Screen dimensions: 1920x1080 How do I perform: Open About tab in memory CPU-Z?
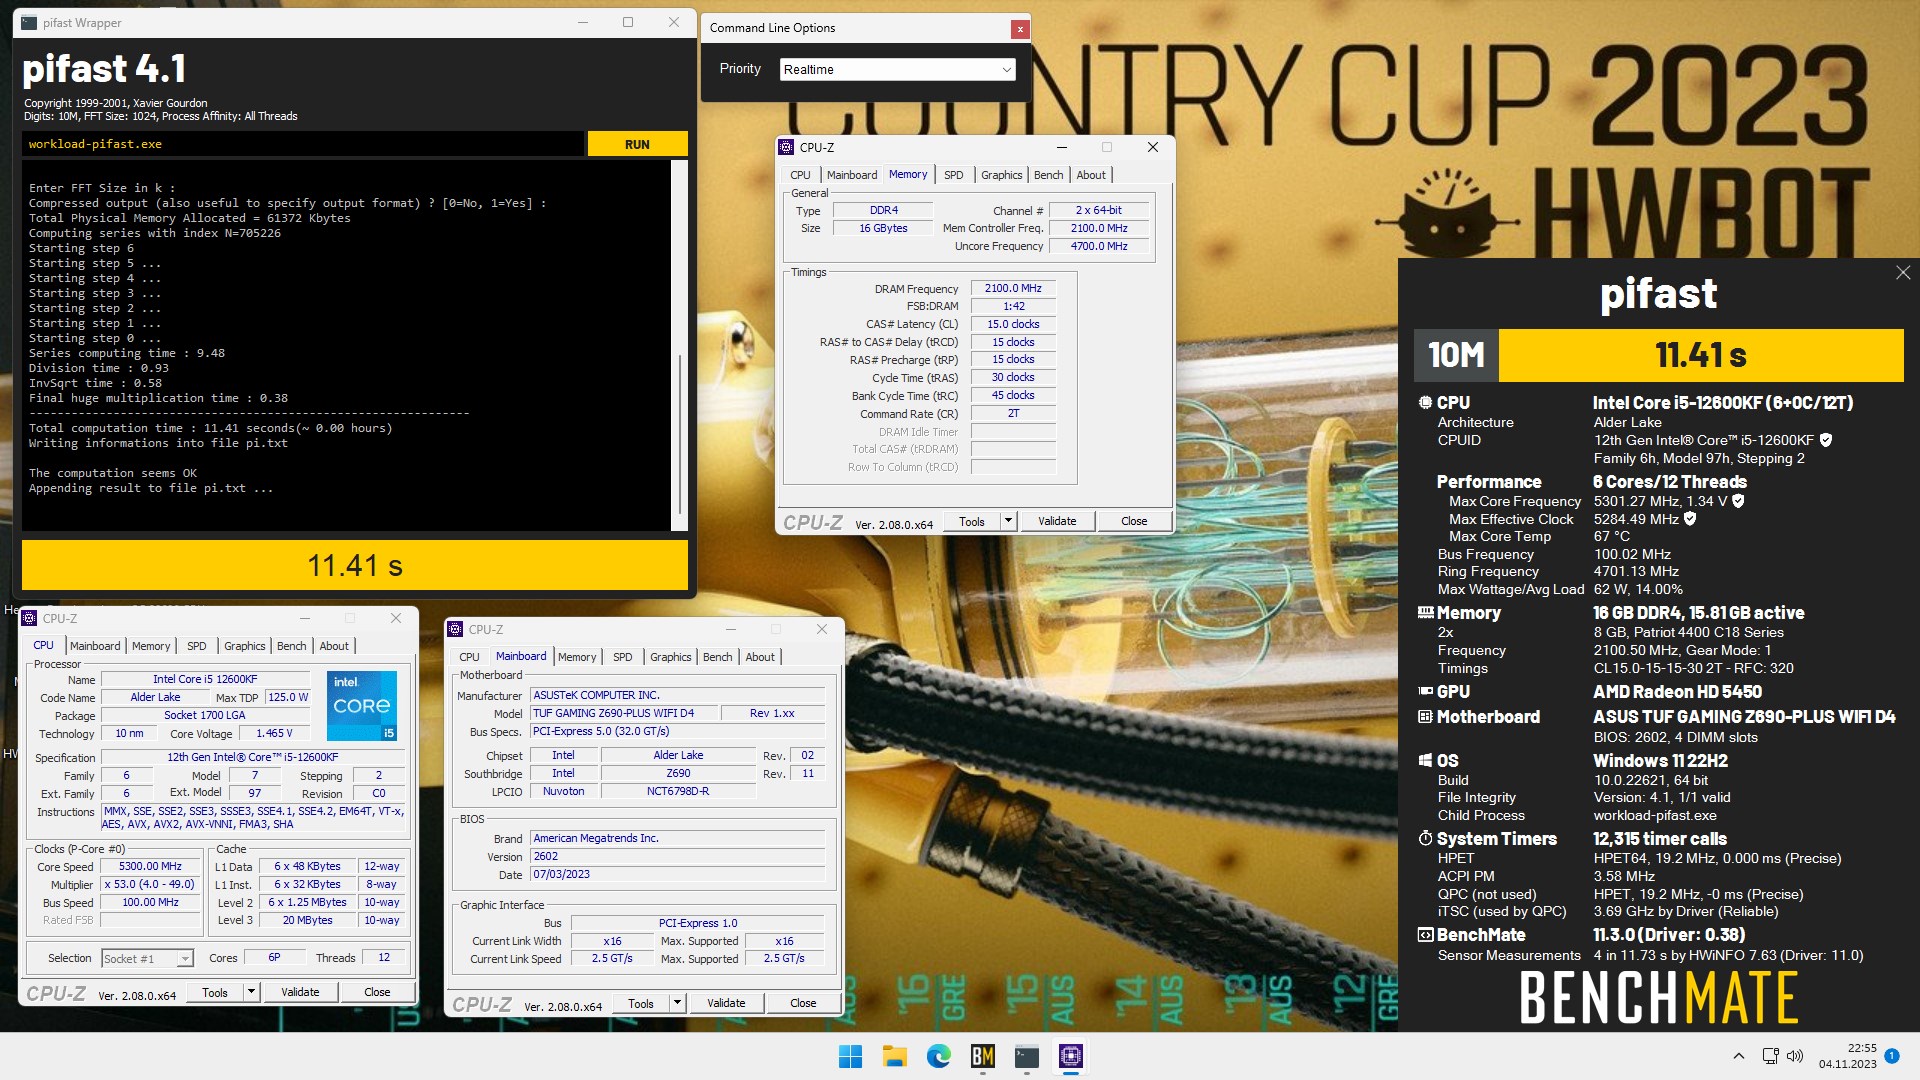(1091, 175)
